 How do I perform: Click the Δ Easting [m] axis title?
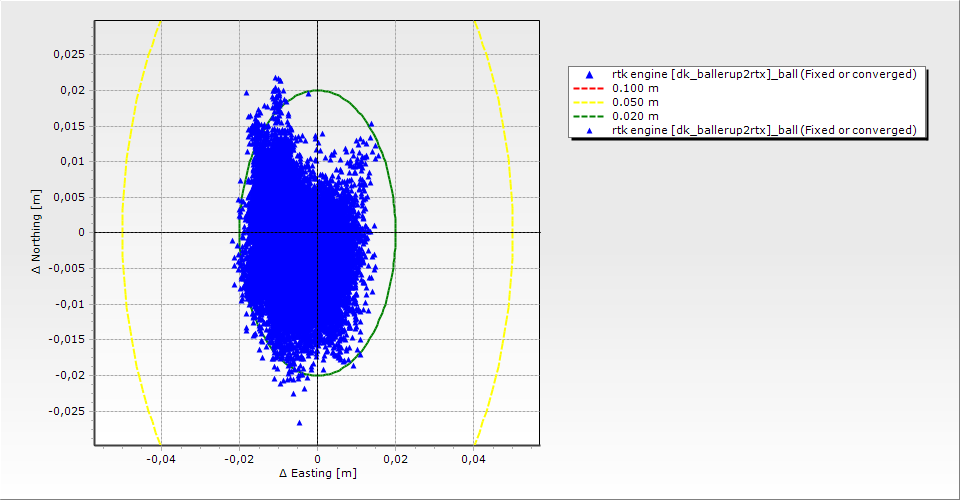[318, 473]
